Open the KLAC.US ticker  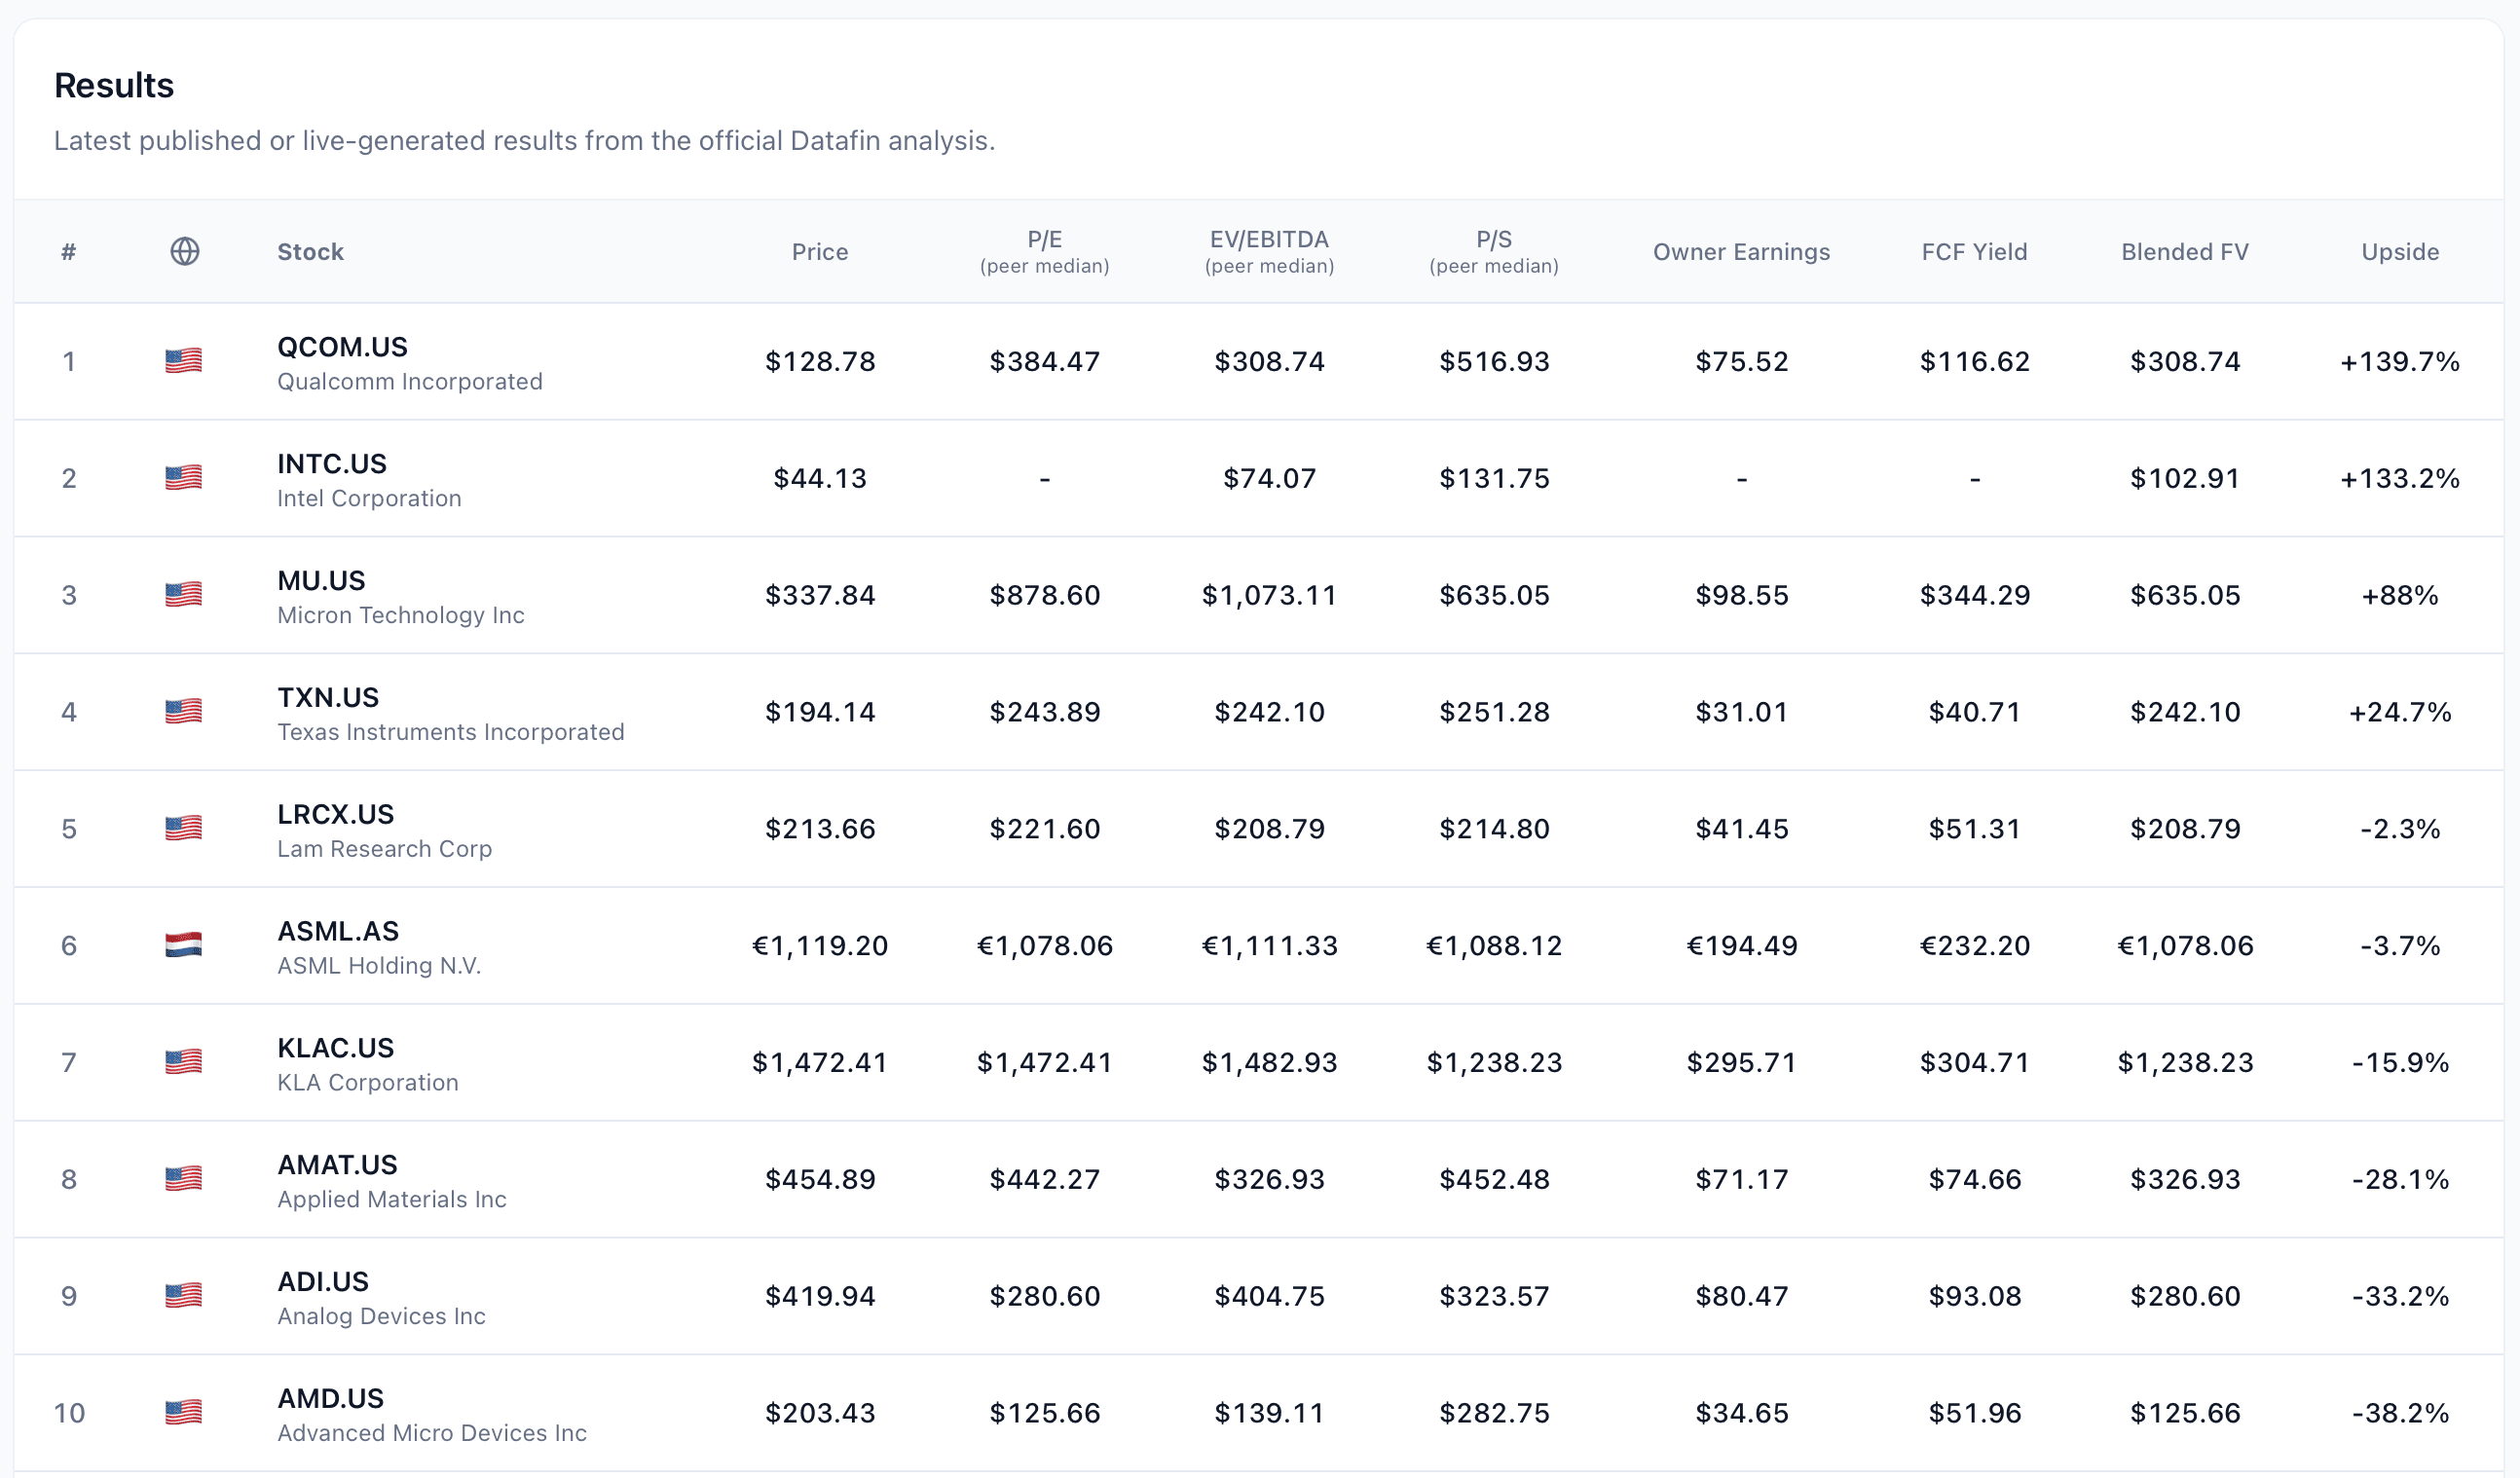(x=335, y=1048)
